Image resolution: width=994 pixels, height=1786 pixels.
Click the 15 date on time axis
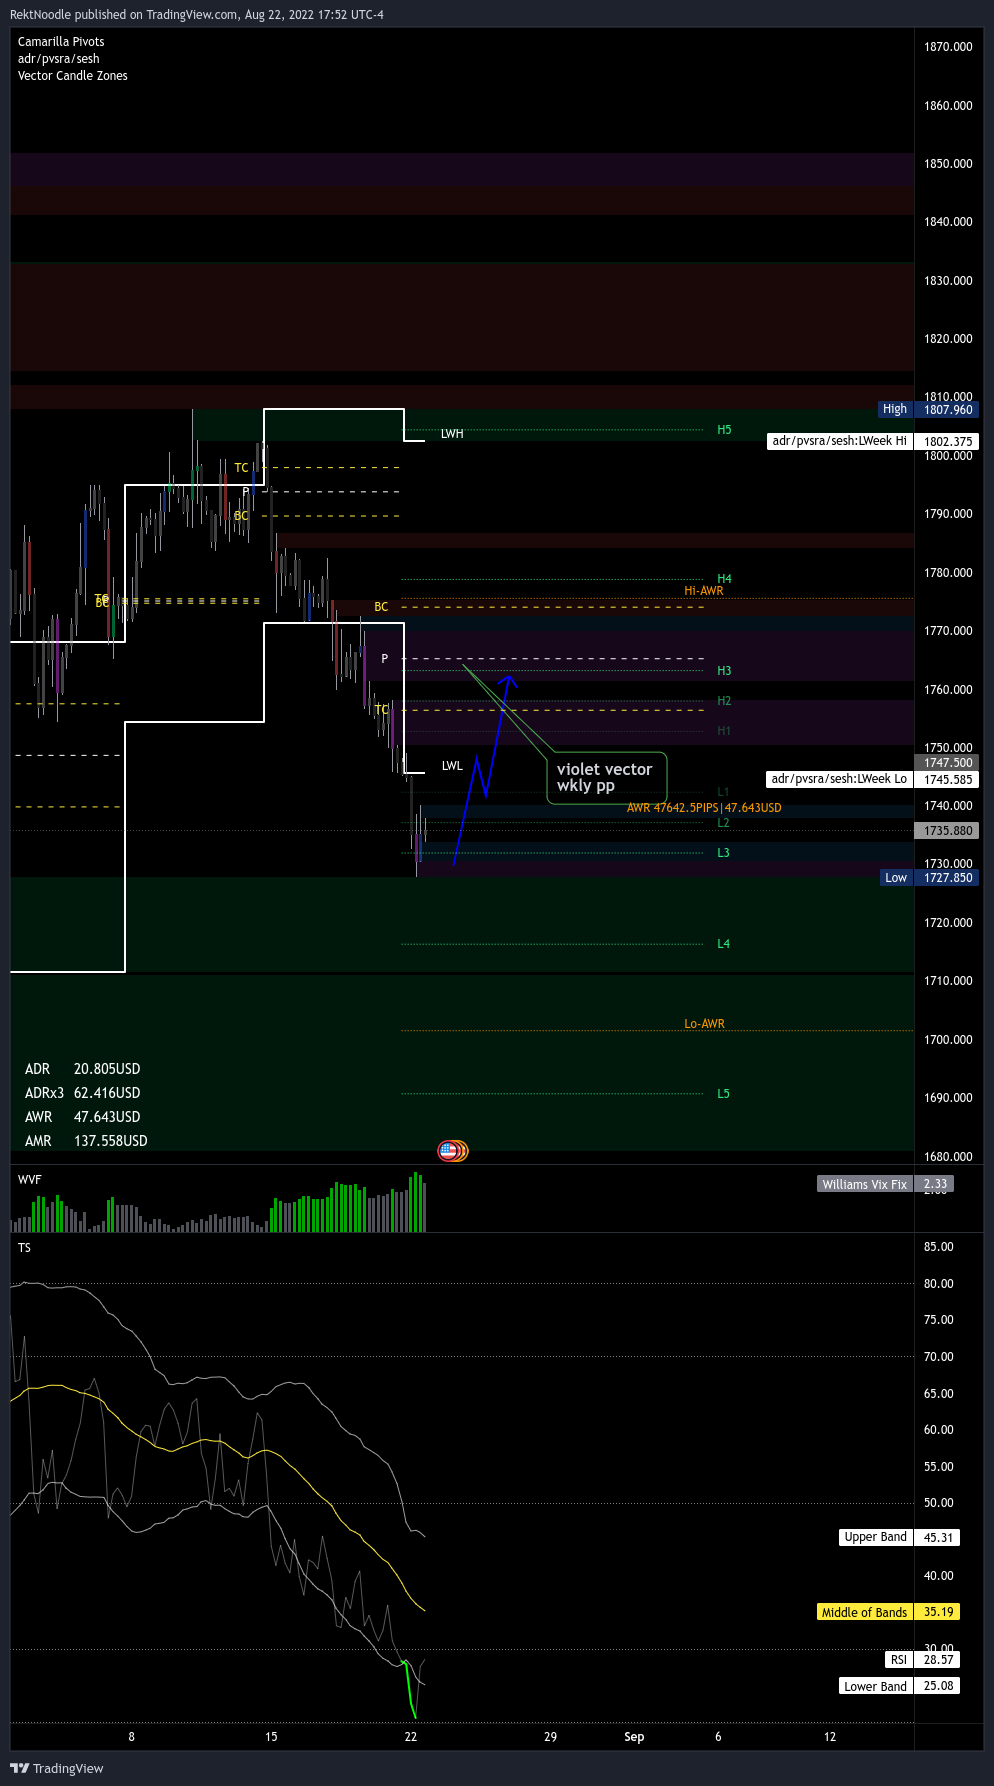(271, 1737)
